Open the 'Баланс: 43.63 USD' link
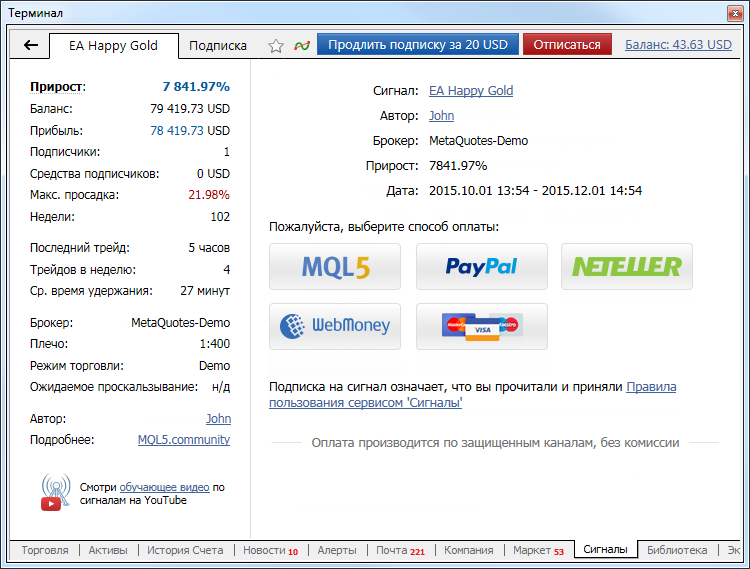 tap(678, 44)
